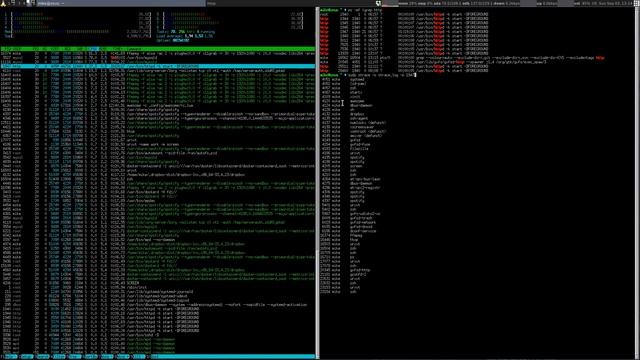Click F4 Filter in htop function bar
Image resolution: width=640 pixels, height=360 pixels.
(x=58, y=357)
